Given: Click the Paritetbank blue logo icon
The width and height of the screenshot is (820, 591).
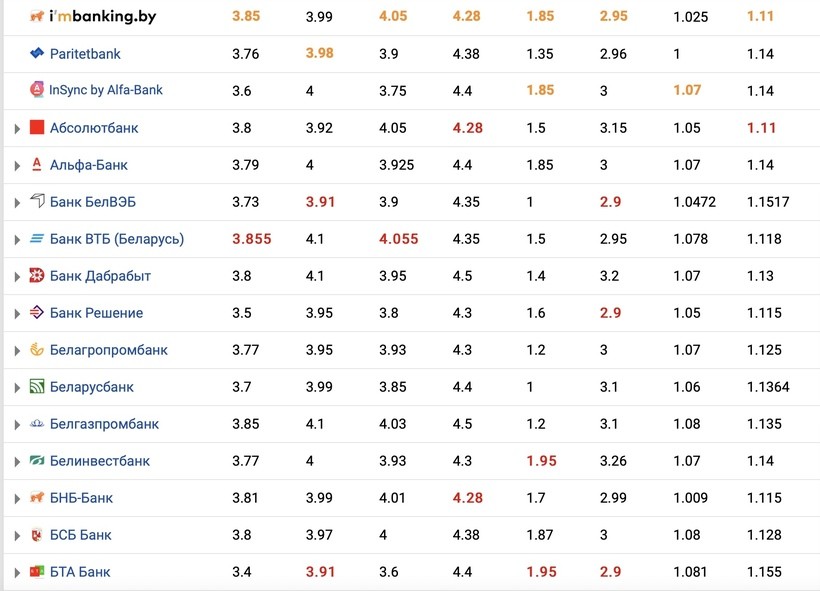Looking at the screenshot, I should tap(37, 53).
